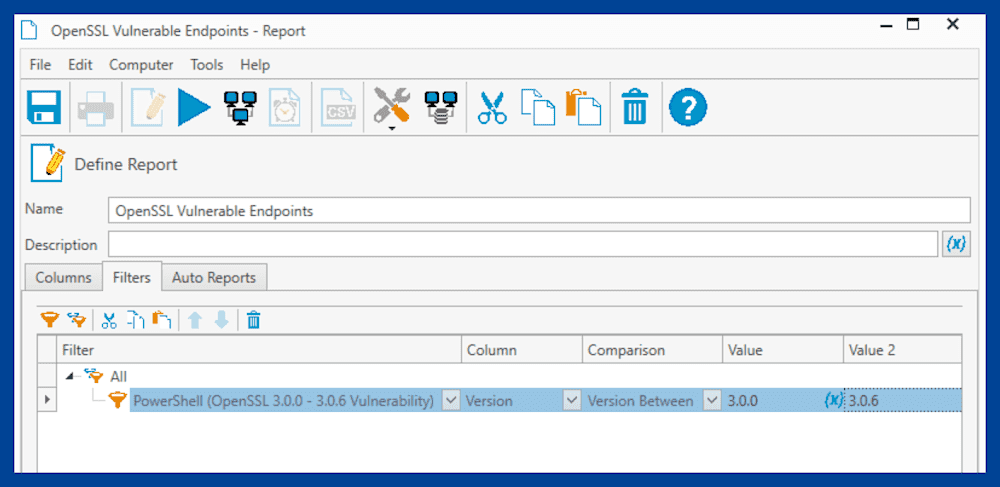
Task: Click the Define Report pencil toolbar icon
Action: pyautogui.click(x=148, y=107)
